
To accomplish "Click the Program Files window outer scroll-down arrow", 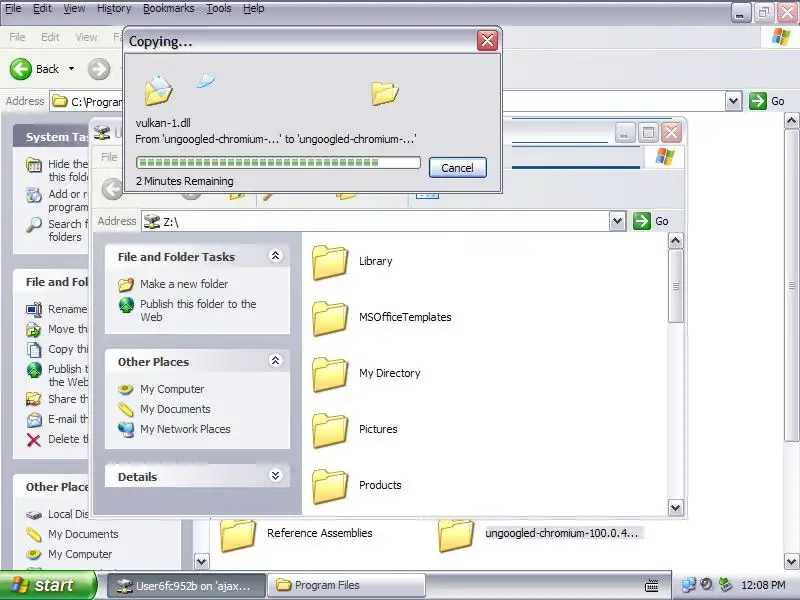I will [x=791, y=562].
